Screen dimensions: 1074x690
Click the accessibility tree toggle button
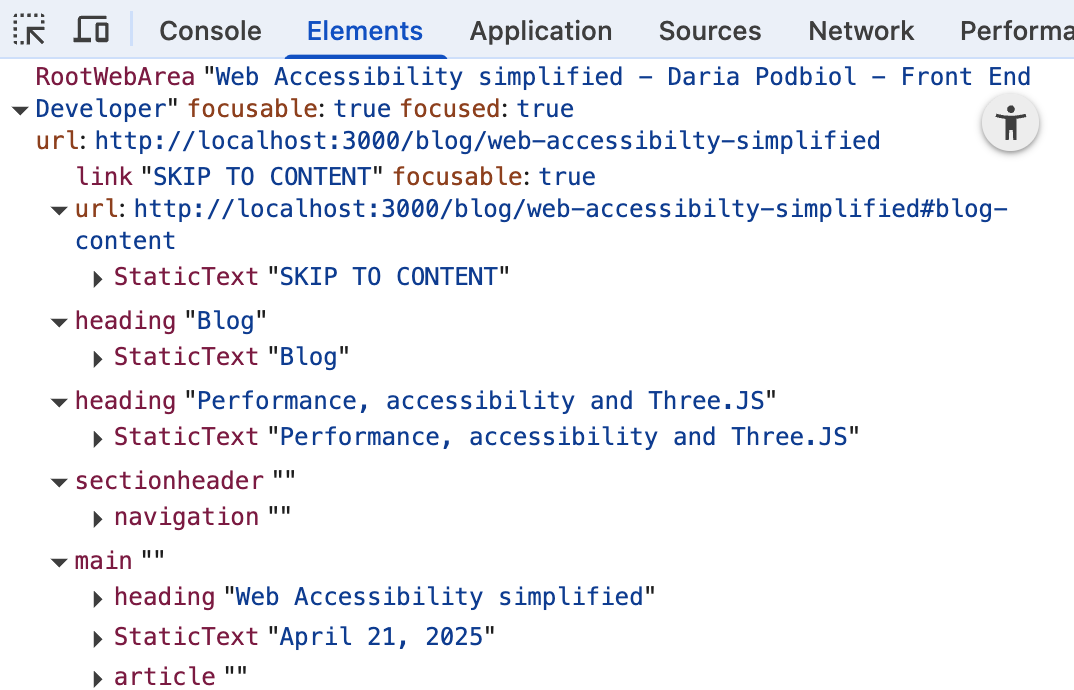(x=1011, y=124)
